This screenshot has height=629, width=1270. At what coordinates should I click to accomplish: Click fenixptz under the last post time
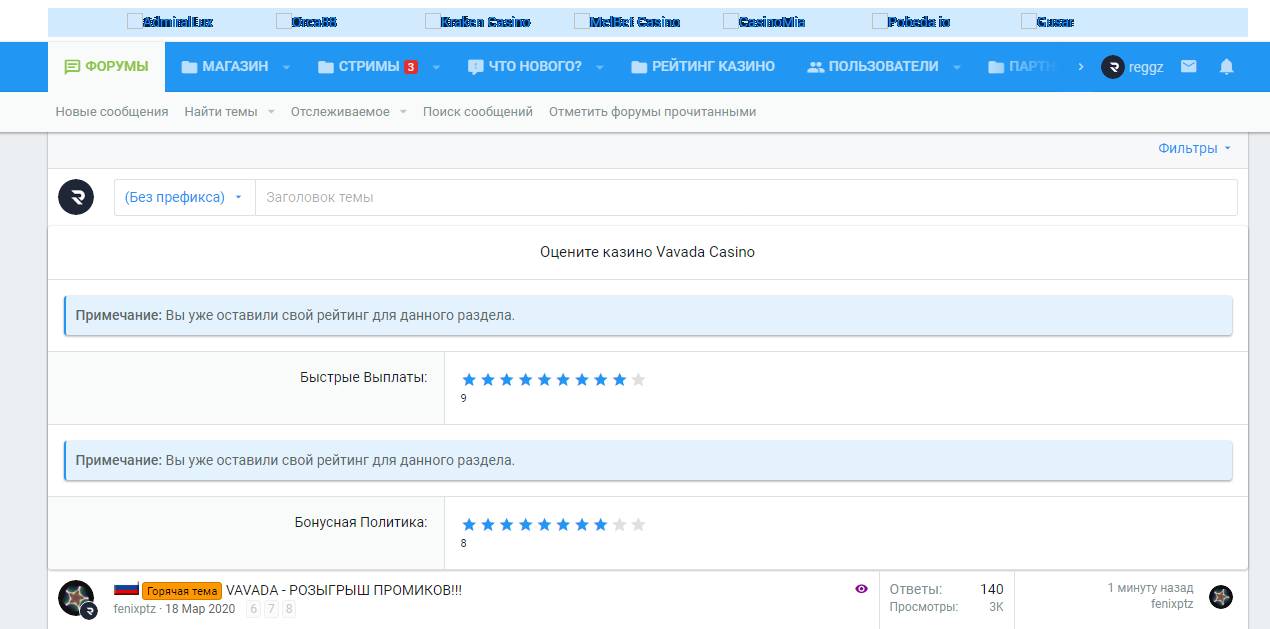pos(1172,604)
